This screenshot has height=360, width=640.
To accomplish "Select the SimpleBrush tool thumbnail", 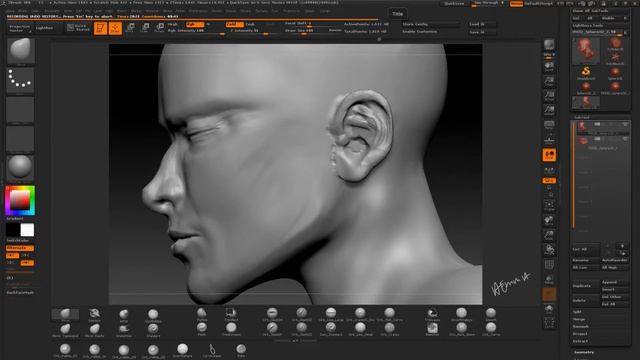I will click(586, 73).
